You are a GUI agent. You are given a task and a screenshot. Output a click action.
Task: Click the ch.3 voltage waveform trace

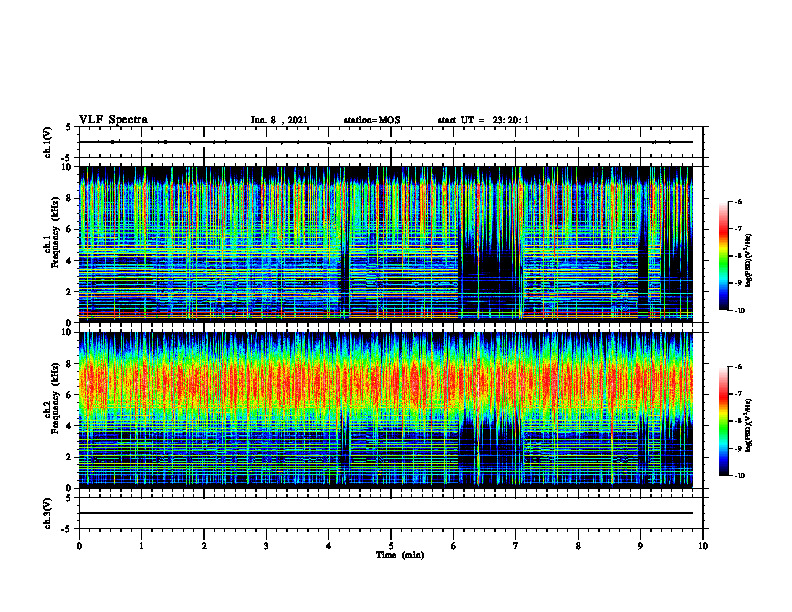pyautogui.click(x=386, y=513)
